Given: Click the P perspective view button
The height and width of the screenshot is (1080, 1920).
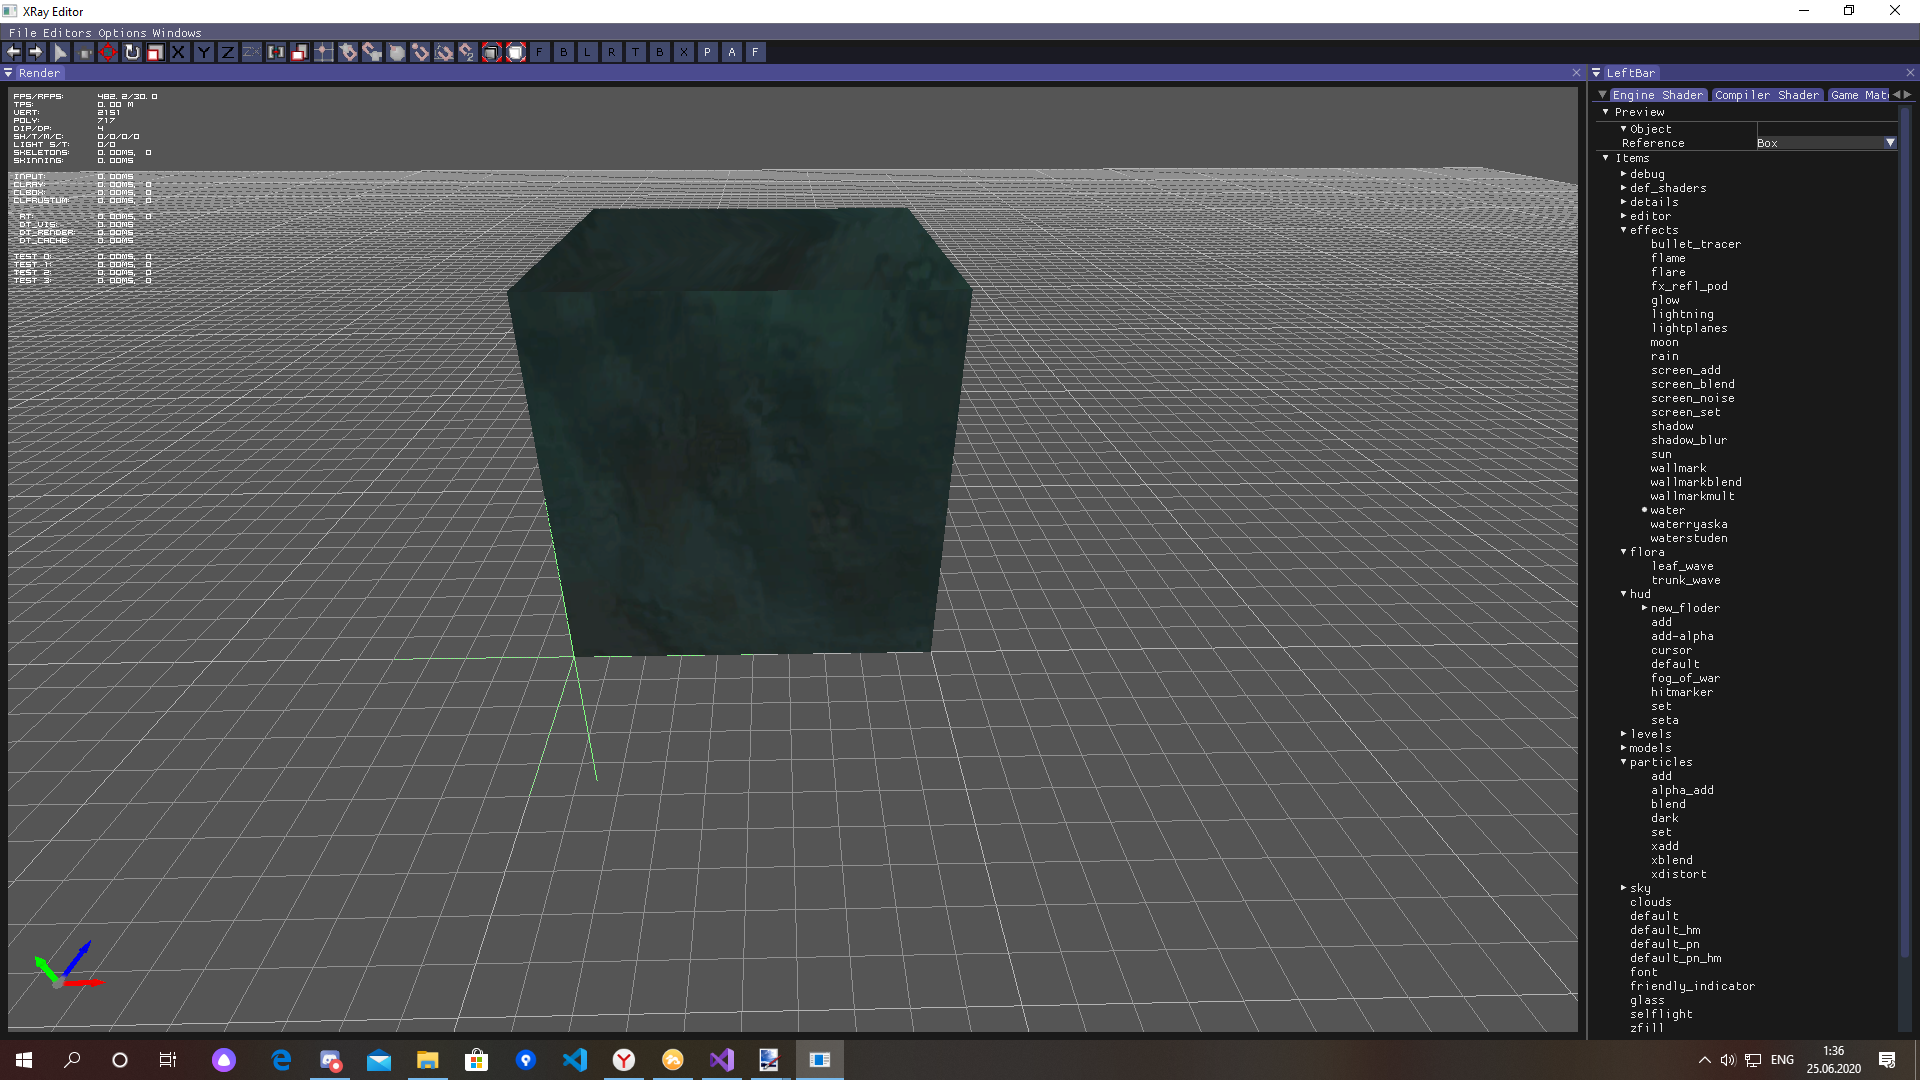Looking at the screenshot, I should pos(708,52).
